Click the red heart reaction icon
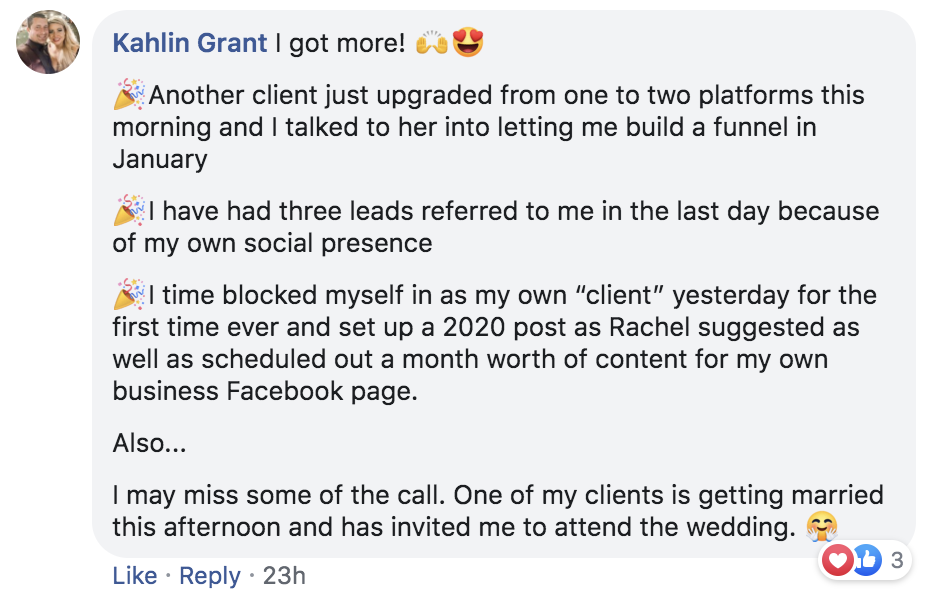928x602 pixels. 836,561
